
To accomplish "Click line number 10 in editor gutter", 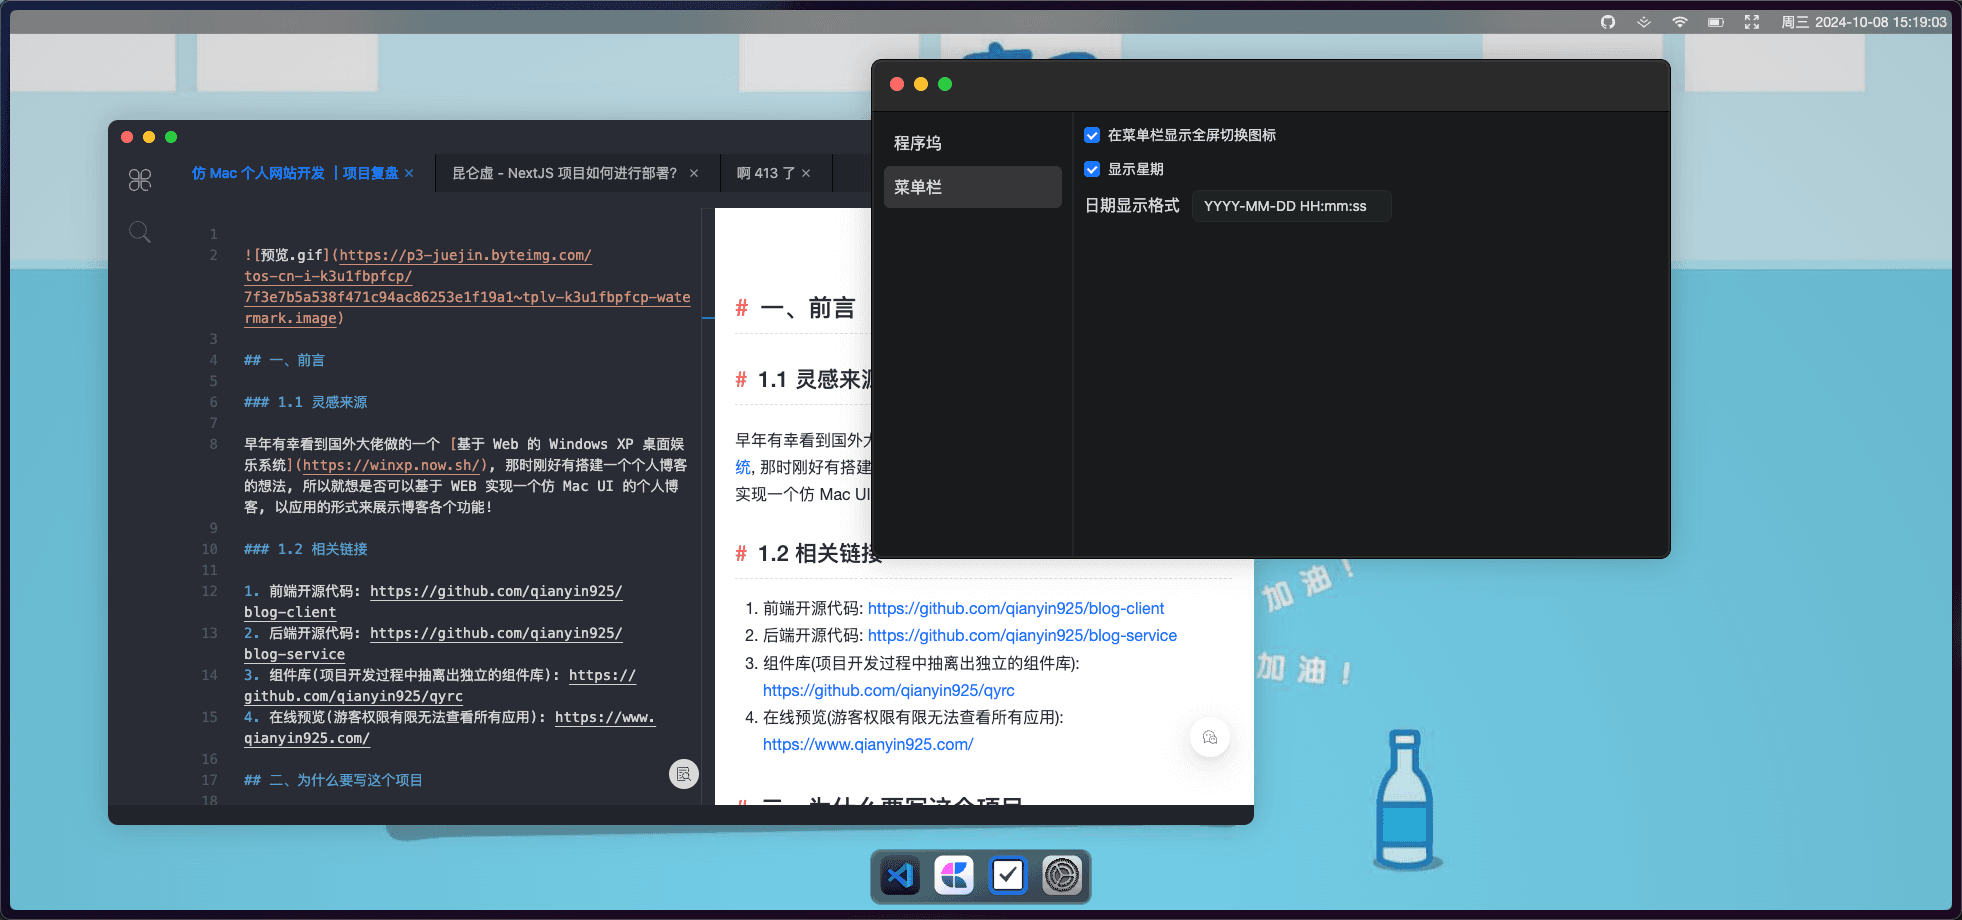I will click(x=209, y=549).
